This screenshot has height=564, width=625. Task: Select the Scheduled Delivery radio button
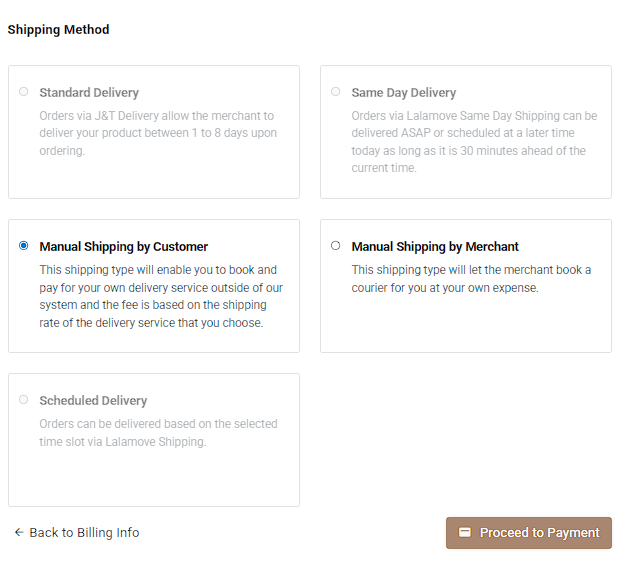24,400
